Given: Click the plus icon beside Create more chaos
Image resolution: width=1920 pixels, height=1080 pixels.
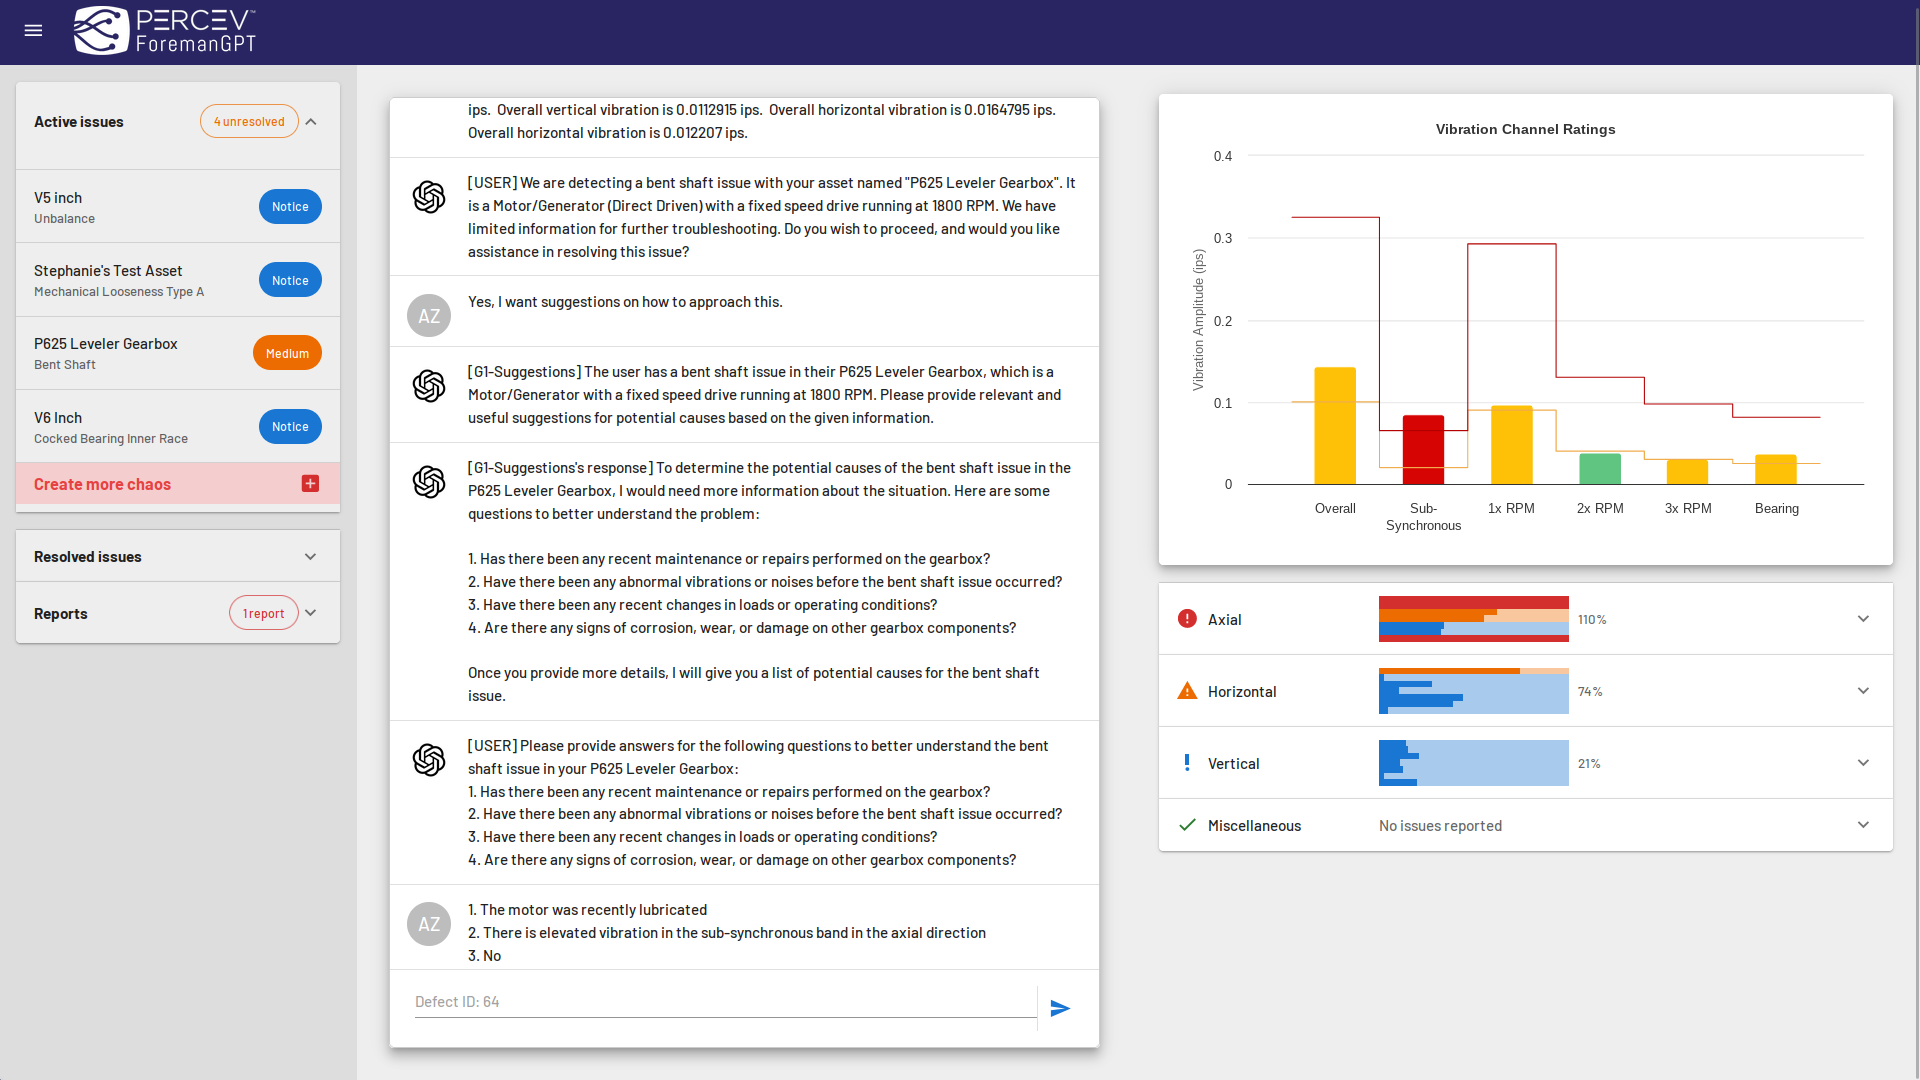Looking at the screenshot, I should 310,484.
